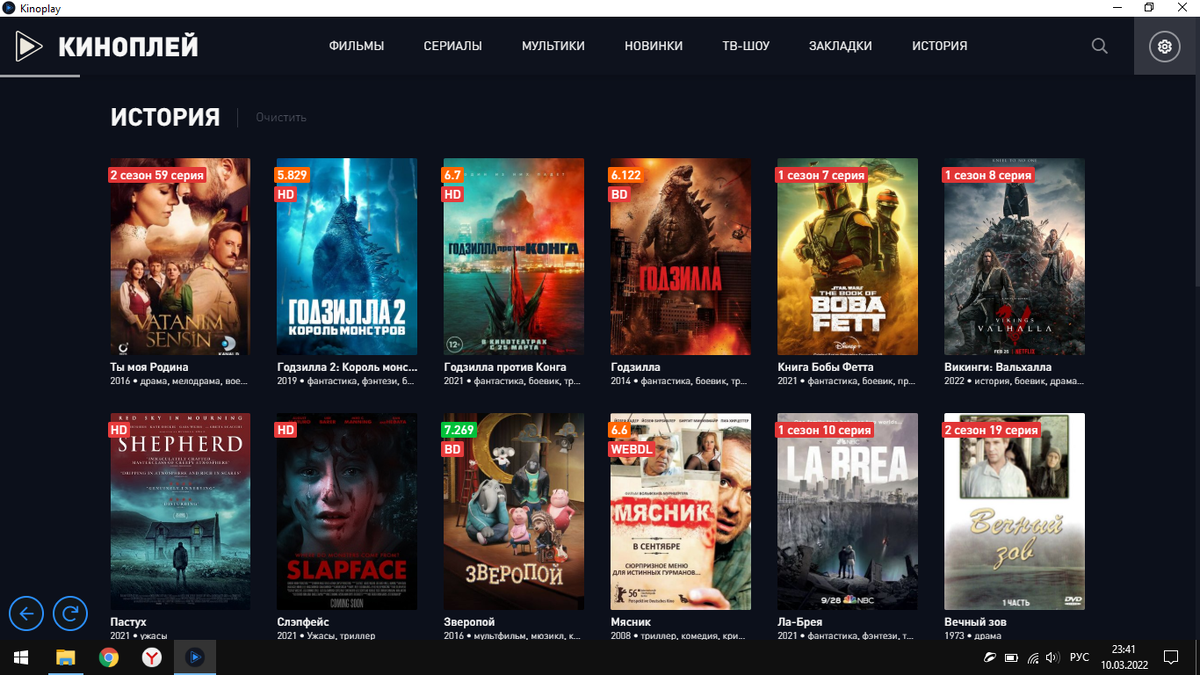
Task: Open the 2014 Годзилла poster
Action: click(681, 256)
